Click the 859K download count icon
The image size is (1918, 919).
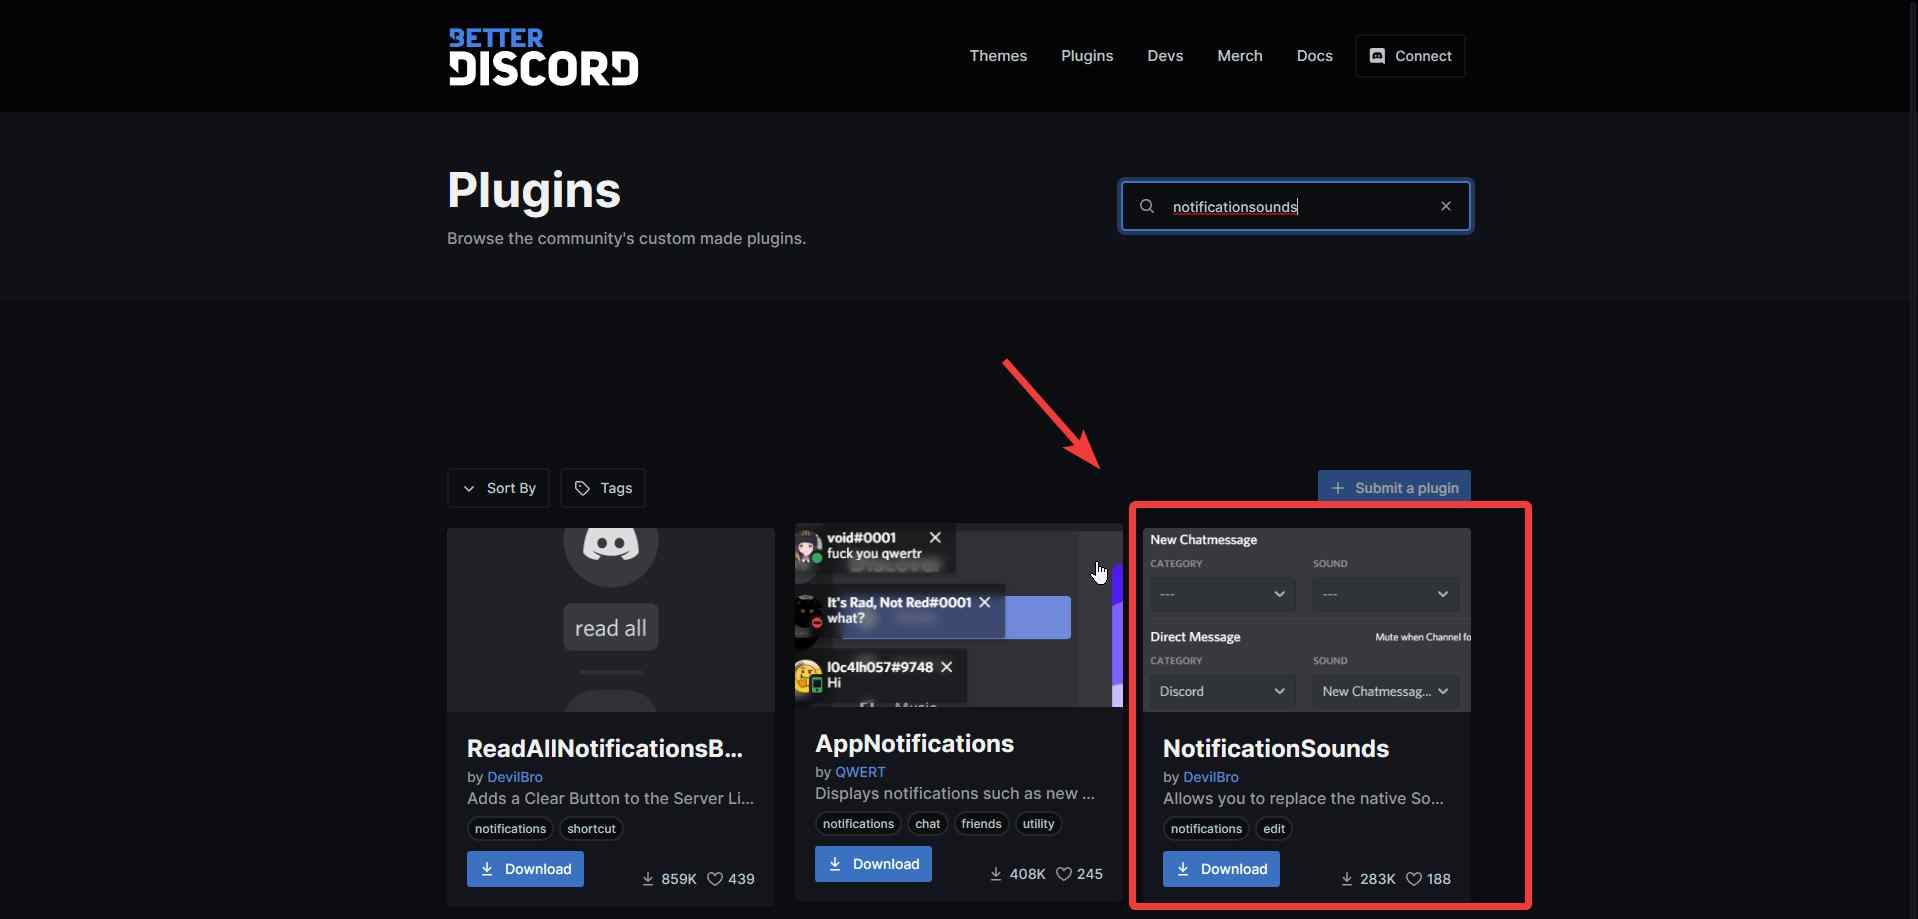point(648,879)
